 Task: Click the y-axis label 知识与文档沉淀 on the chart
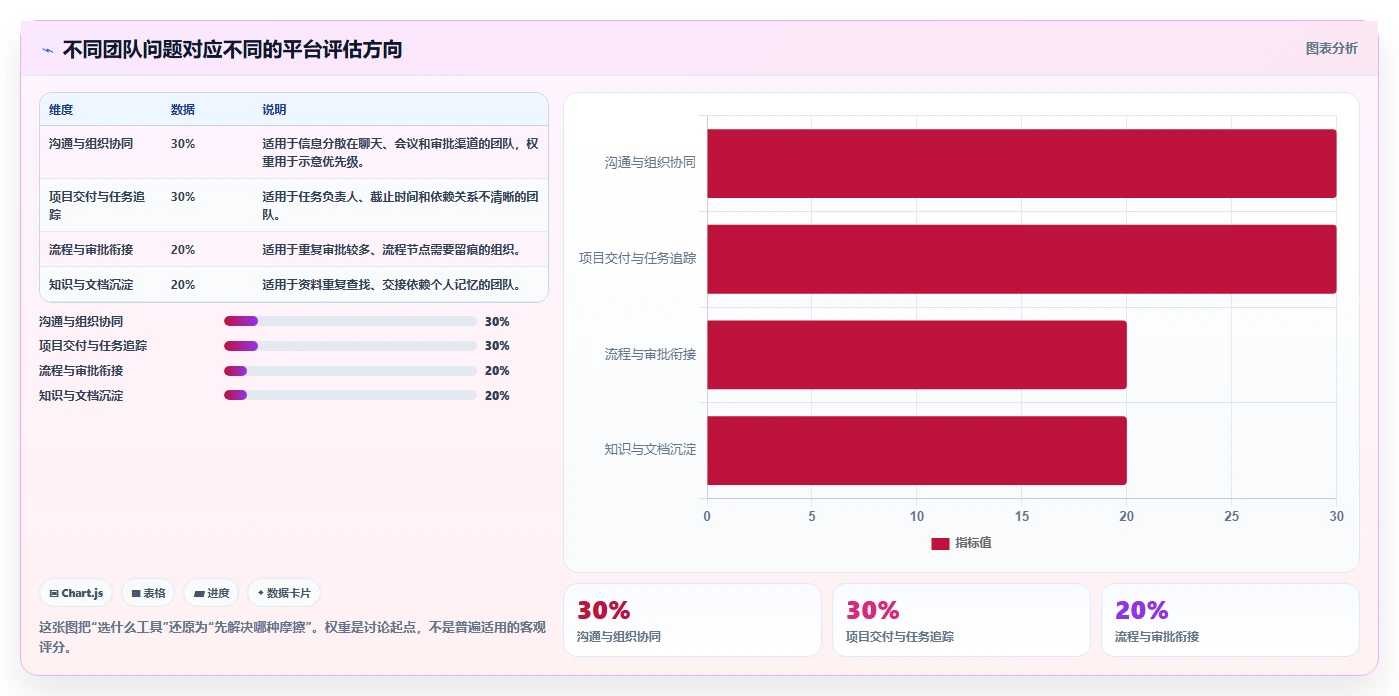coord(650,450)
